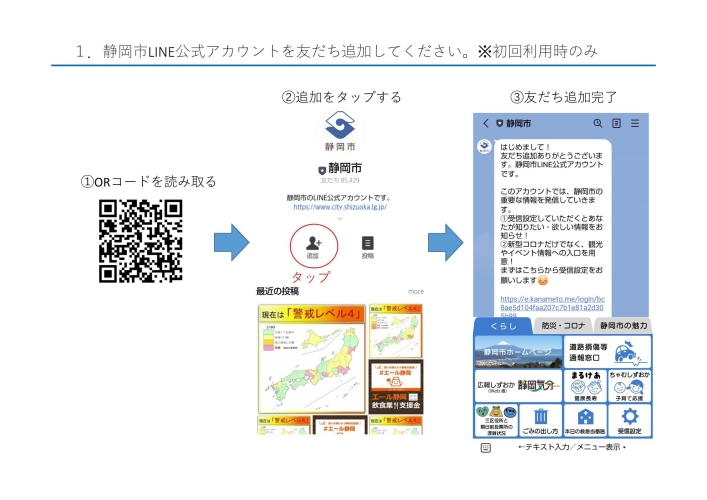
Task: Click the テキスト入力/メニュー表示 bar
Action: coord(572,447)
